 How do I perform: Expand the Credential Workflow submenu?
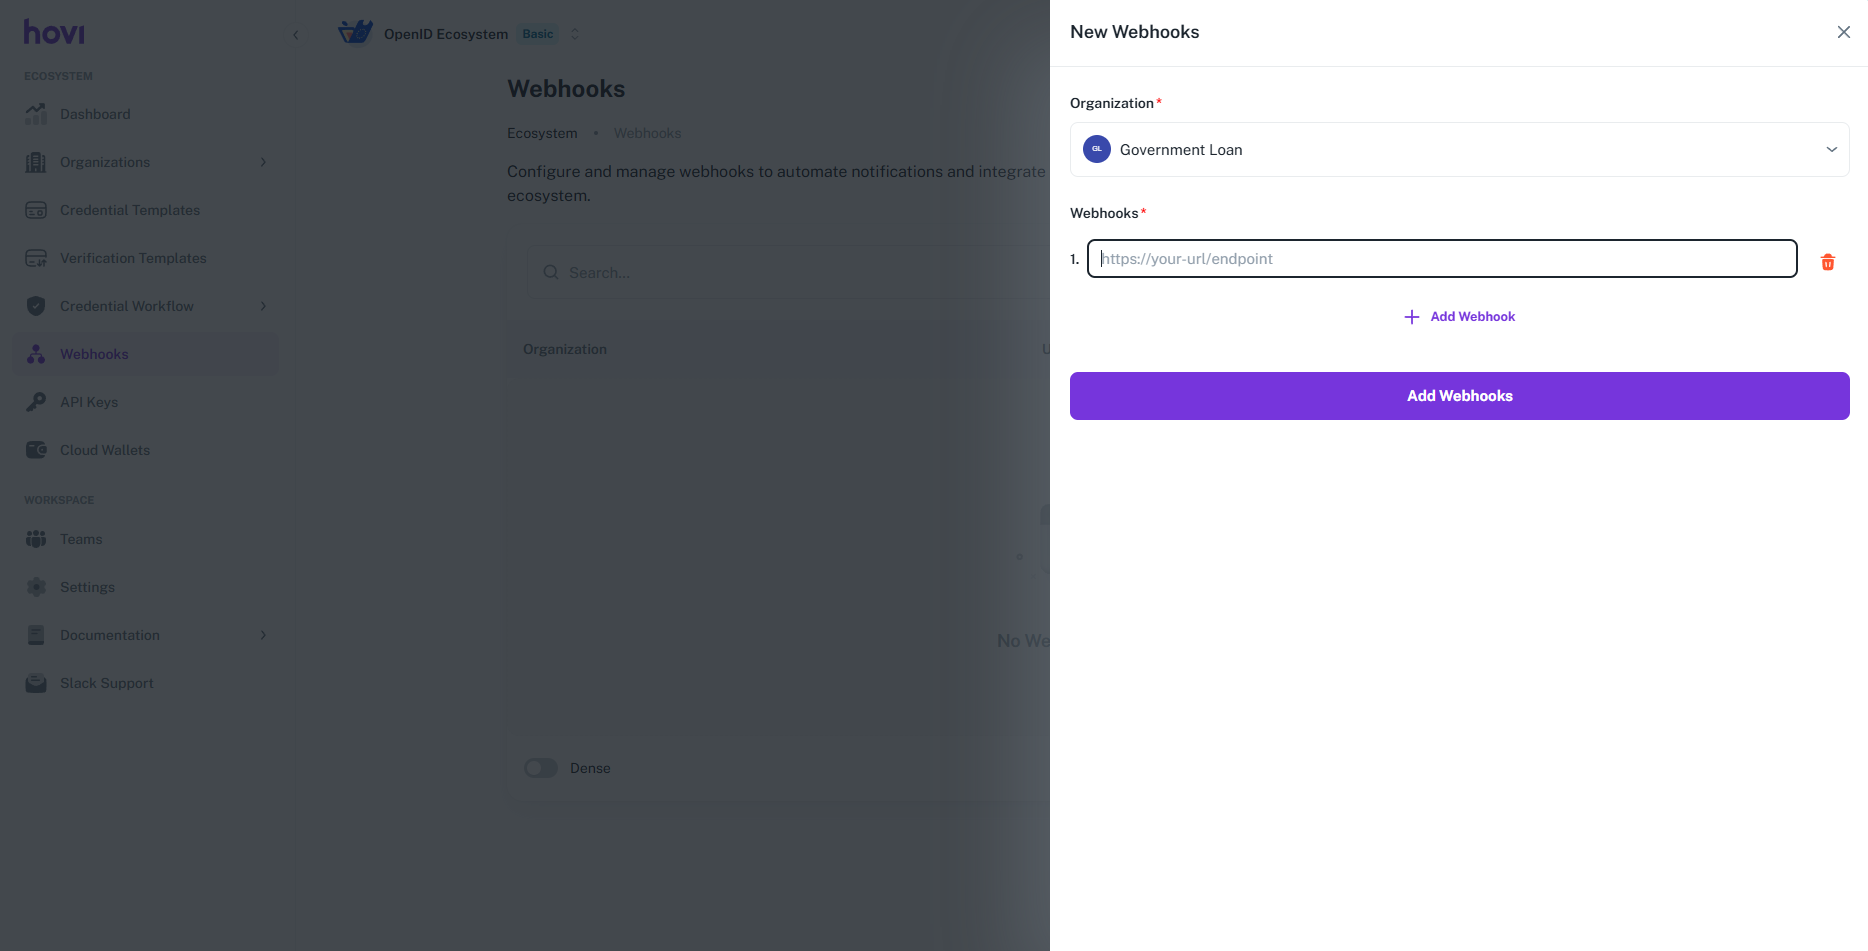pyautogui.click(x=263, y=306)
